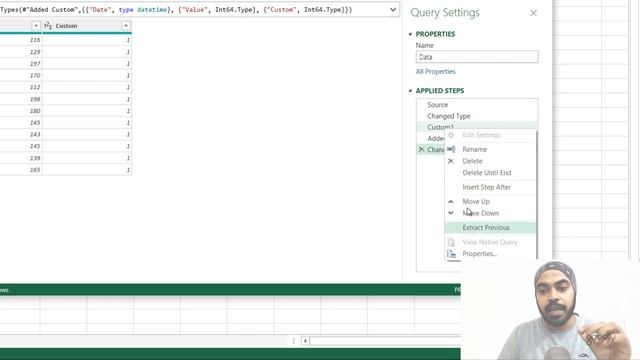Expand the formula bar with its chevron
Image resolution: width=640 pixels, height=360 pixels.
[x=393, y=9]
